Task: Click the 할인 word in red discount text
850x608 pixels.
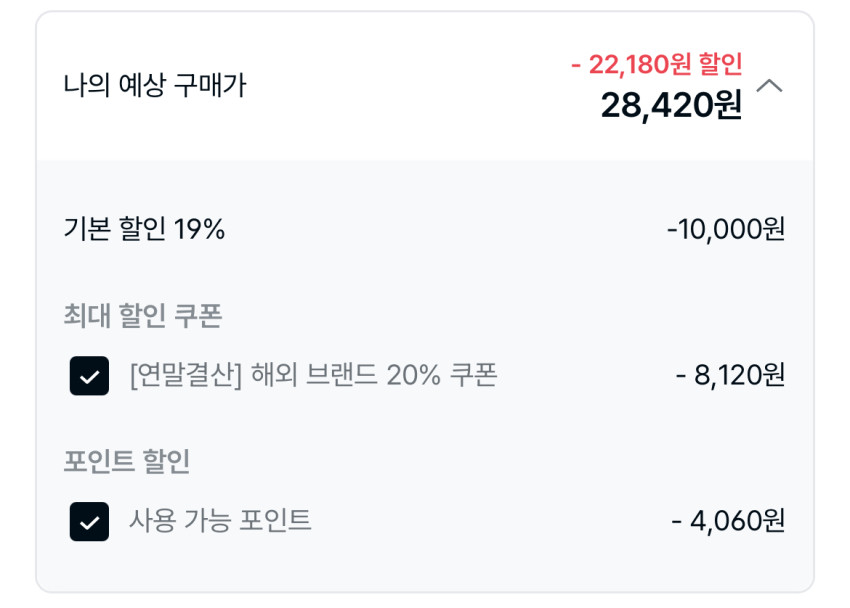Action: tap(720, 65)
